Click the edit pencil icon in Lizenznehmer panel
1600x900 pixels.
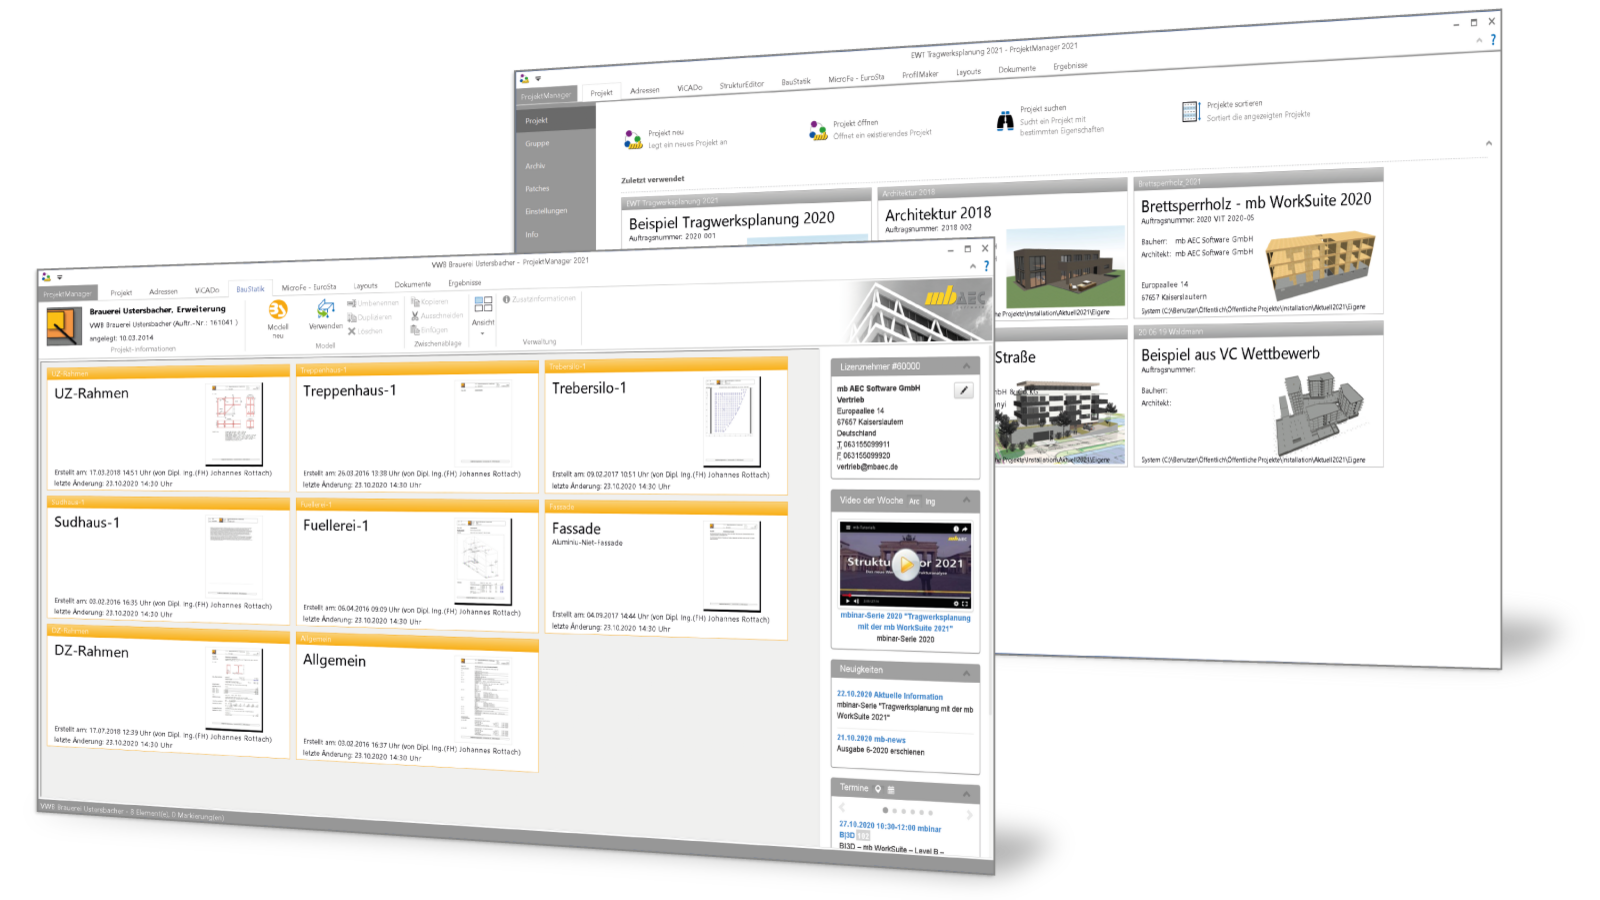(963, 390)
